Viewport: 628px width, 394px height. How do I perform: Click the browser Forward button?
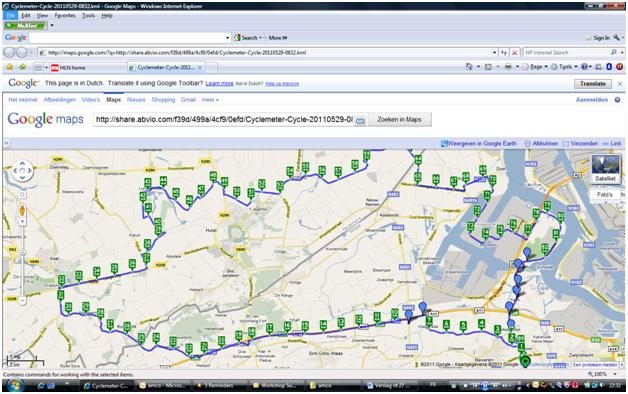[x=21, y=52]
